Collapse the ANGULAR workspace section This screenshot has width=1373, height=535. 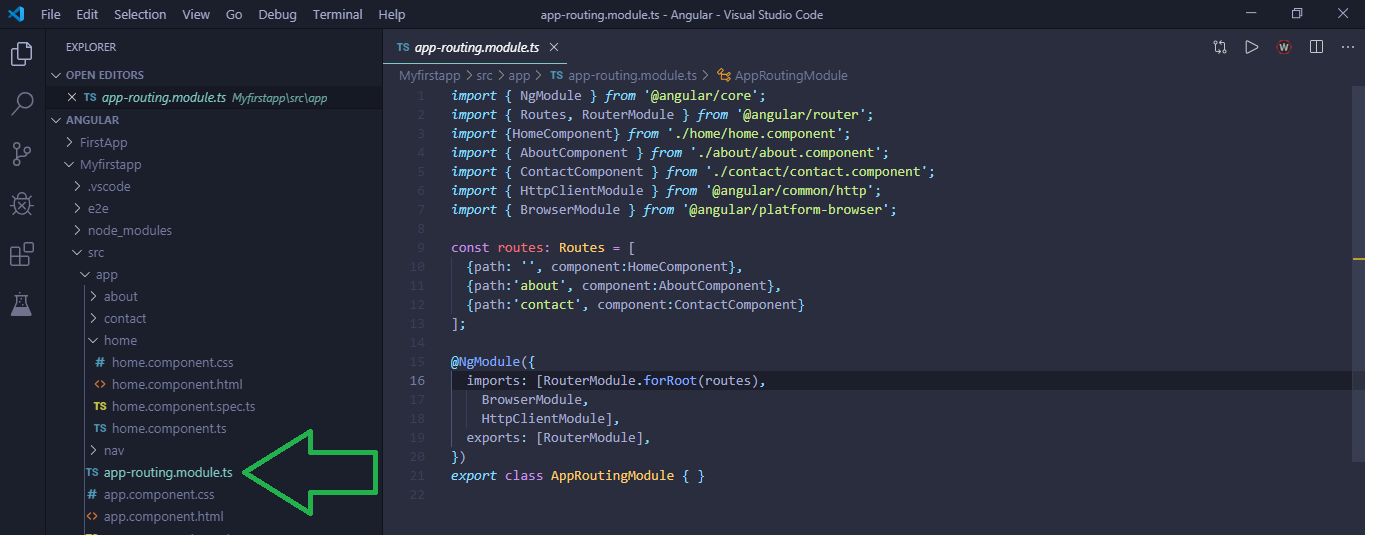57,121
